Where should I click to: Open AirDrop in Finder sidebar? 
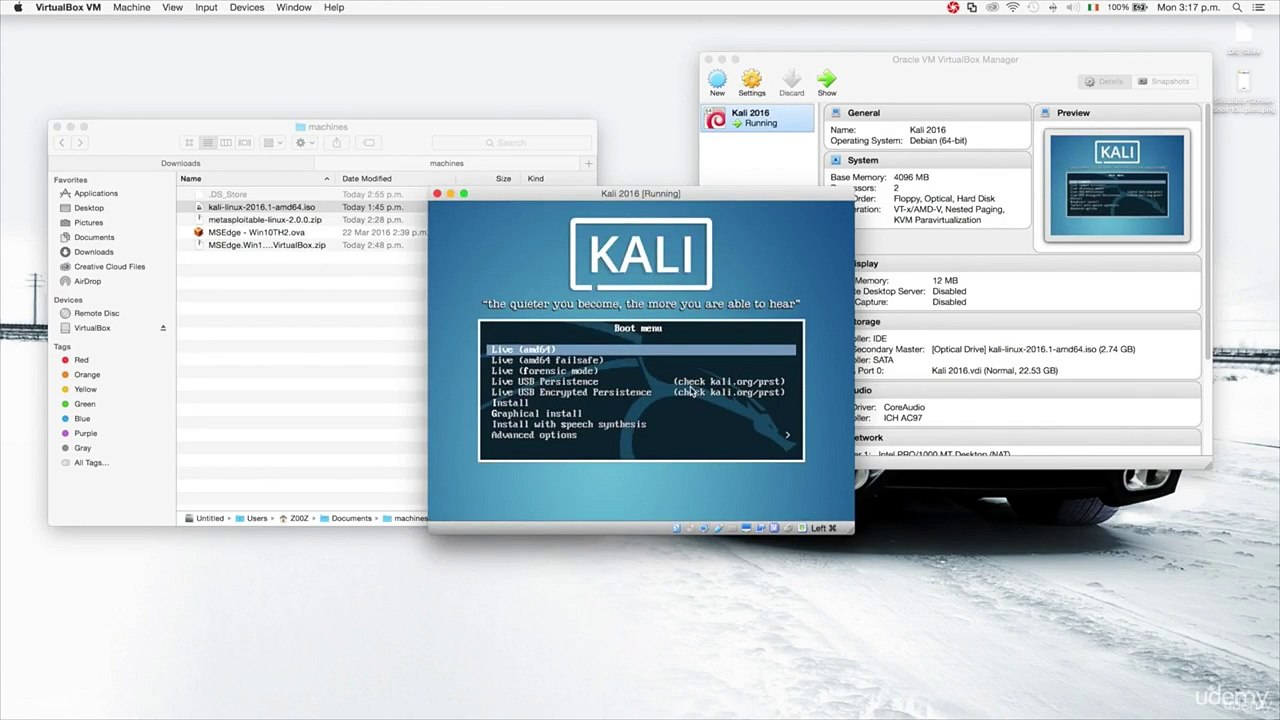87,281
